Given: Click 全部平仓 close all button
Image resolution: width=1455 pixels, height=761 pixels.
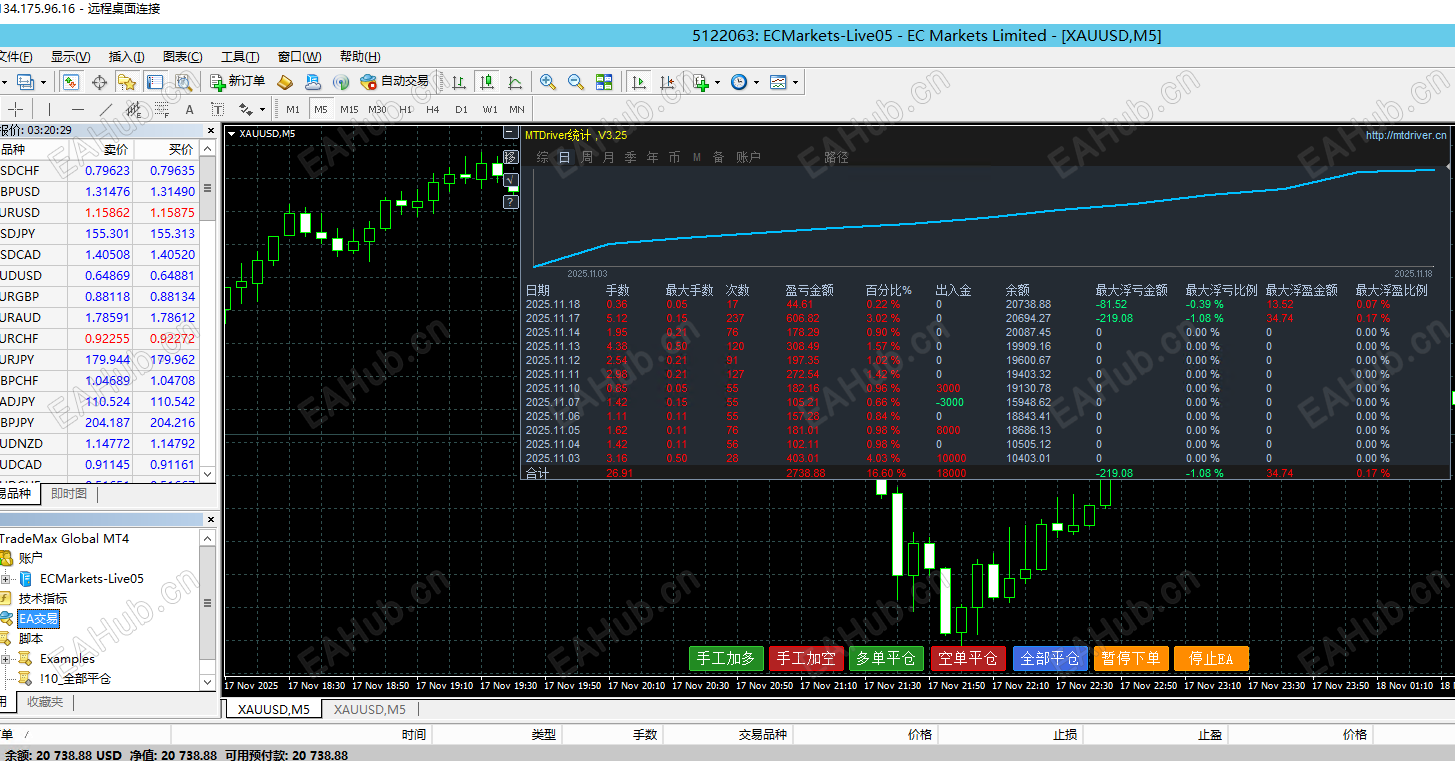Looking at the screenshot, I should click(1050, 658).
